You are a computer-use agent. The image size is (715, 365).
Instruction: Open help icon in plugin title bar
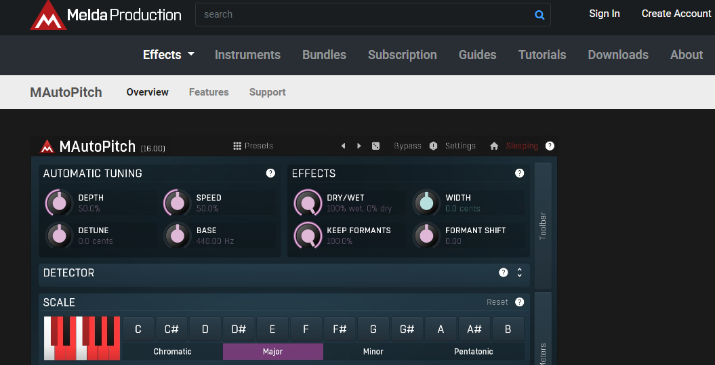point(550,146)
